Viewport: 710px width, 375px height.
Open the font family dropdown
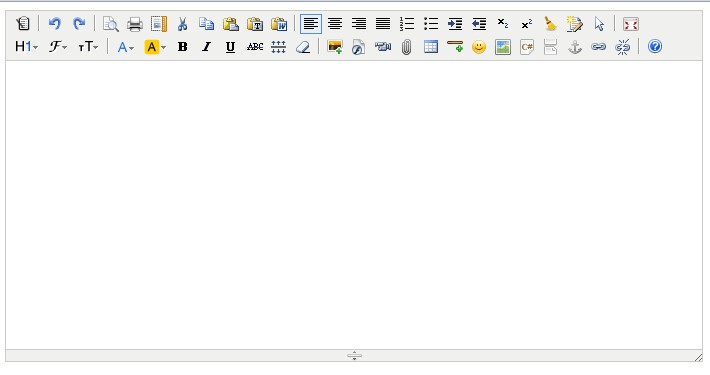(58, 47)
